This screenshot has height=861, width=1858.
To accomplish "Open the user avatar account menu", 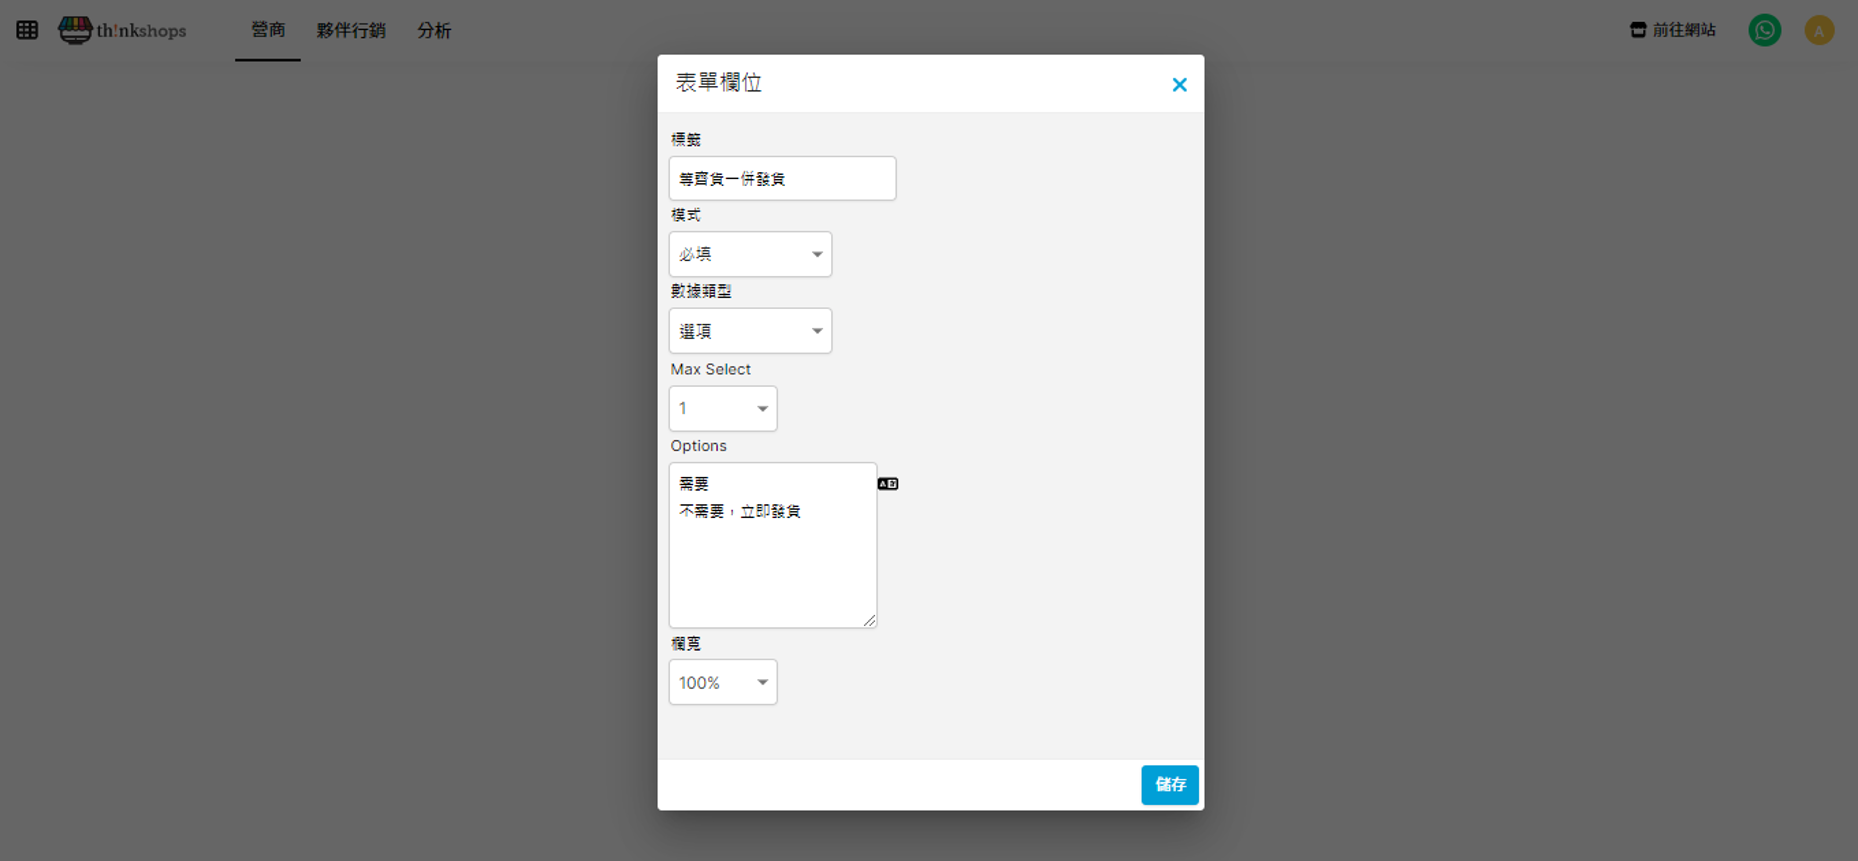I will [x=1818, y=30].
